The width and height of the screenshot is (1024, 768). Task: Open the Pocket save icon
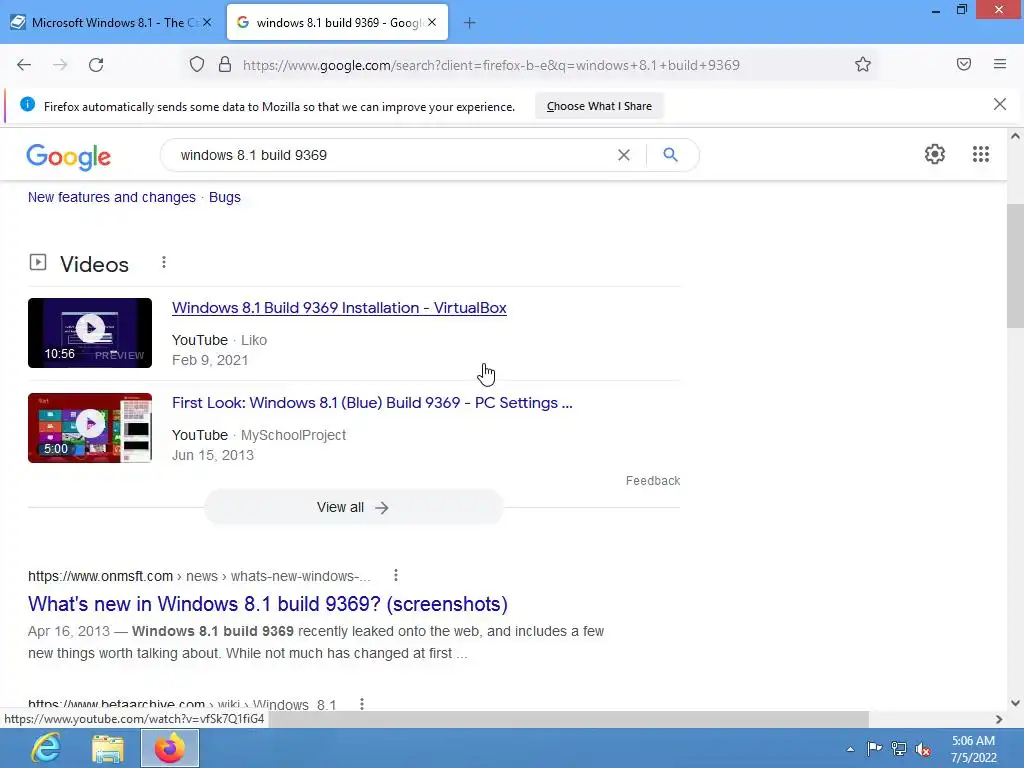(963, 64)
